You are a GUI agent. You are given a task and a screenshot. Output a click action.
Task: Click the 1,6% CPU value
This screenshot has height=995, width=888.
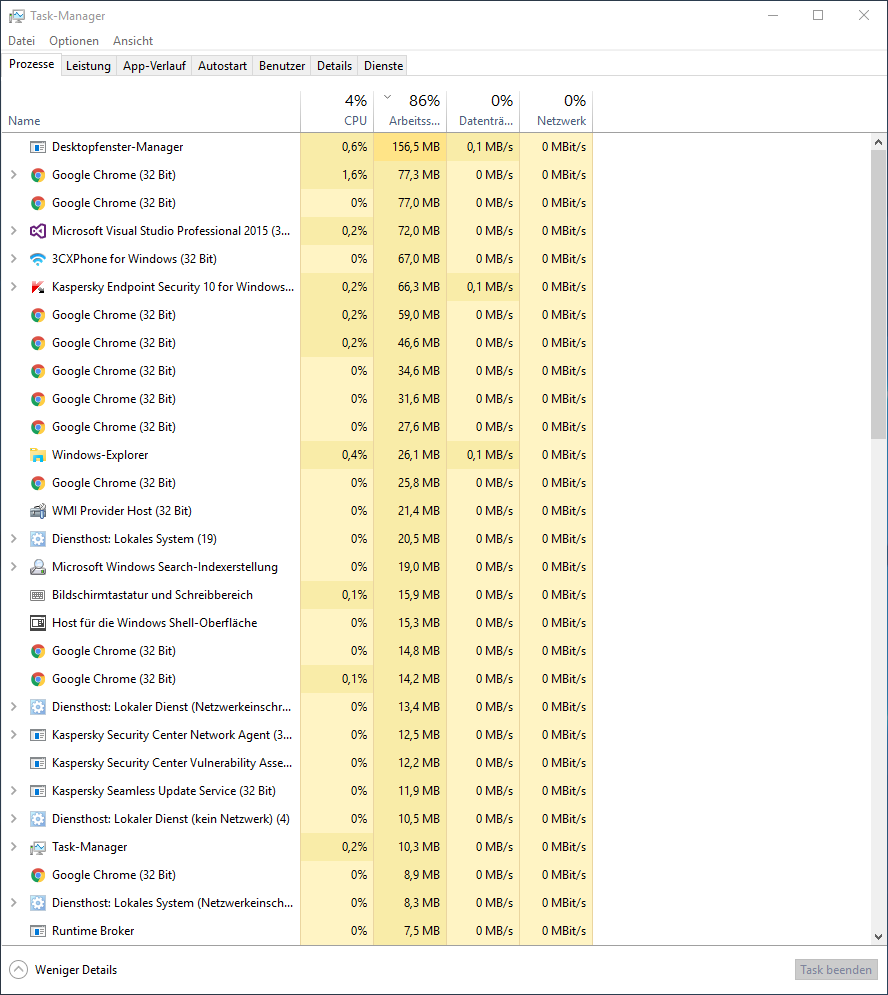tap(354, 175)
